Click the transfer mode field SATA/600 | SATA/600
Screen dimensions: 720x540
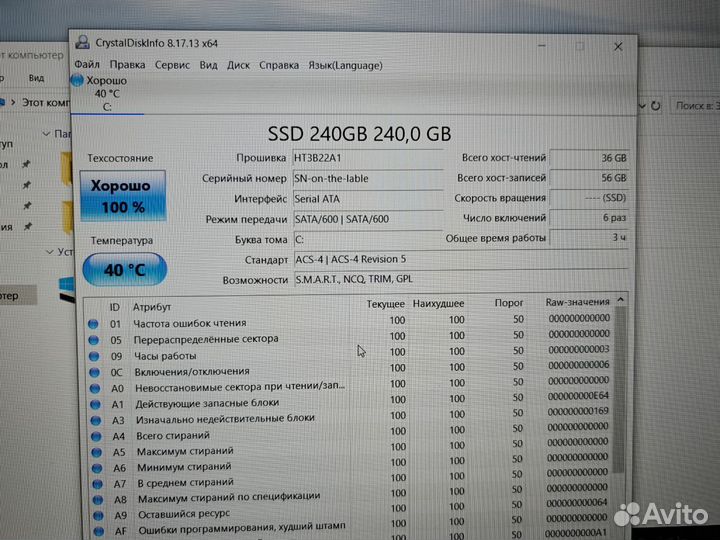(367, 219)
